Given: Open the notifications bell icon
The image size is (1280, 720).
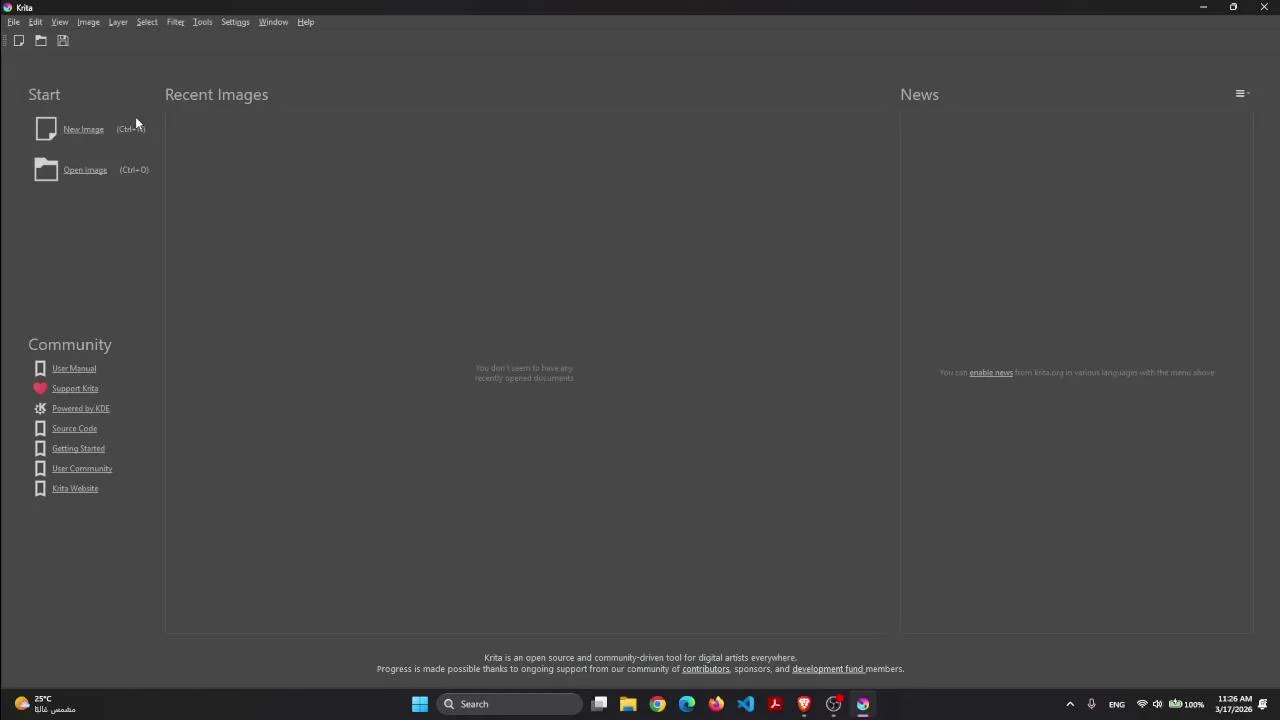Looking at the screenshot, I should [1264, 704].
